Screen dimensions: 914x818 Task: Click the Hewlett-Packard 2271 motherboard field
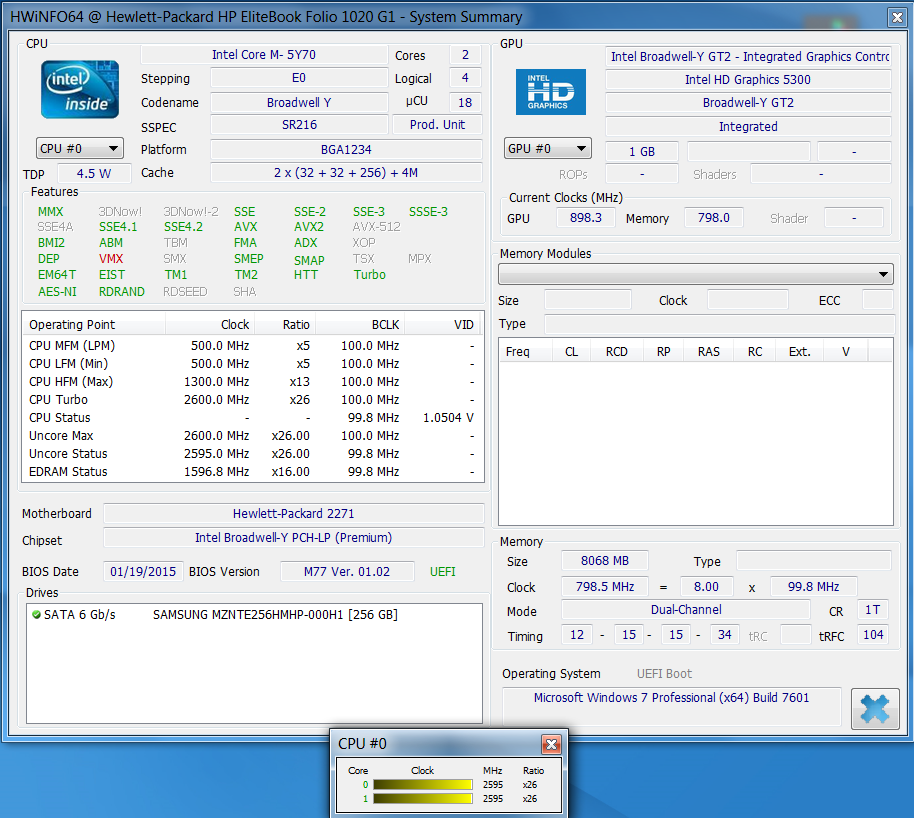pos(294,514)
